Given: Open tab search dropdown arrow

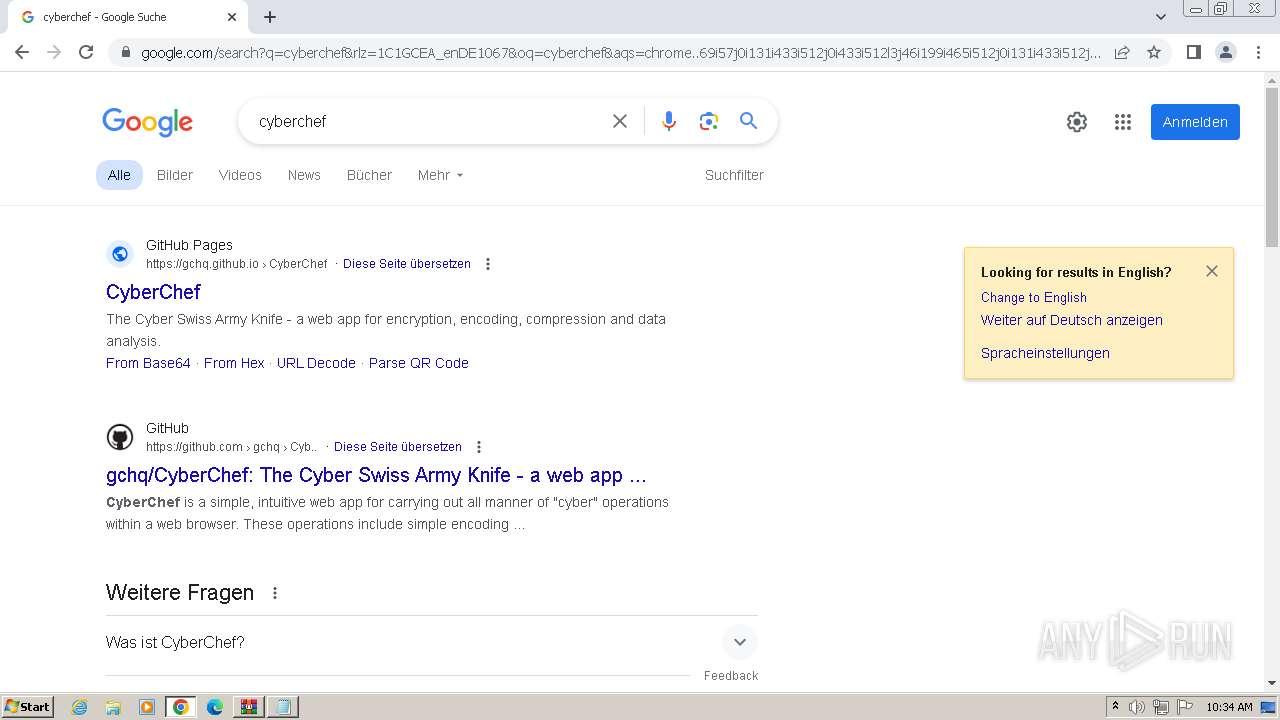Looking at the screenshot, I should [x=1160, y=17].
